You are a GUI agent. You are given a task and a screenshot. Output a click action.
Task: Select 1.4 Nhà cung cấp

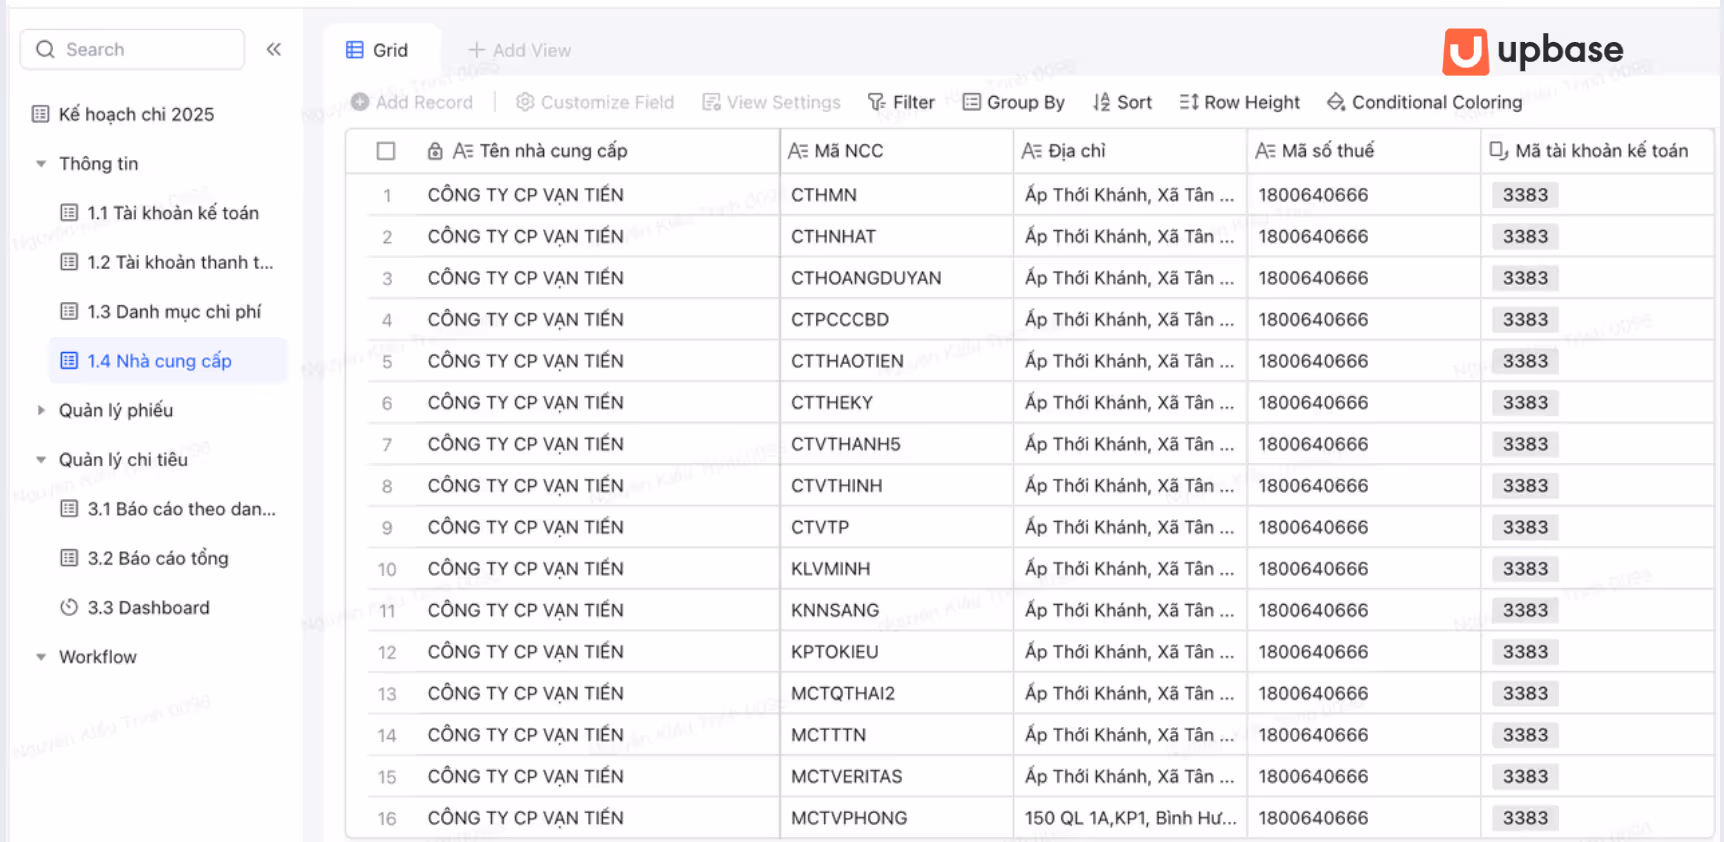tap(168, 360)
